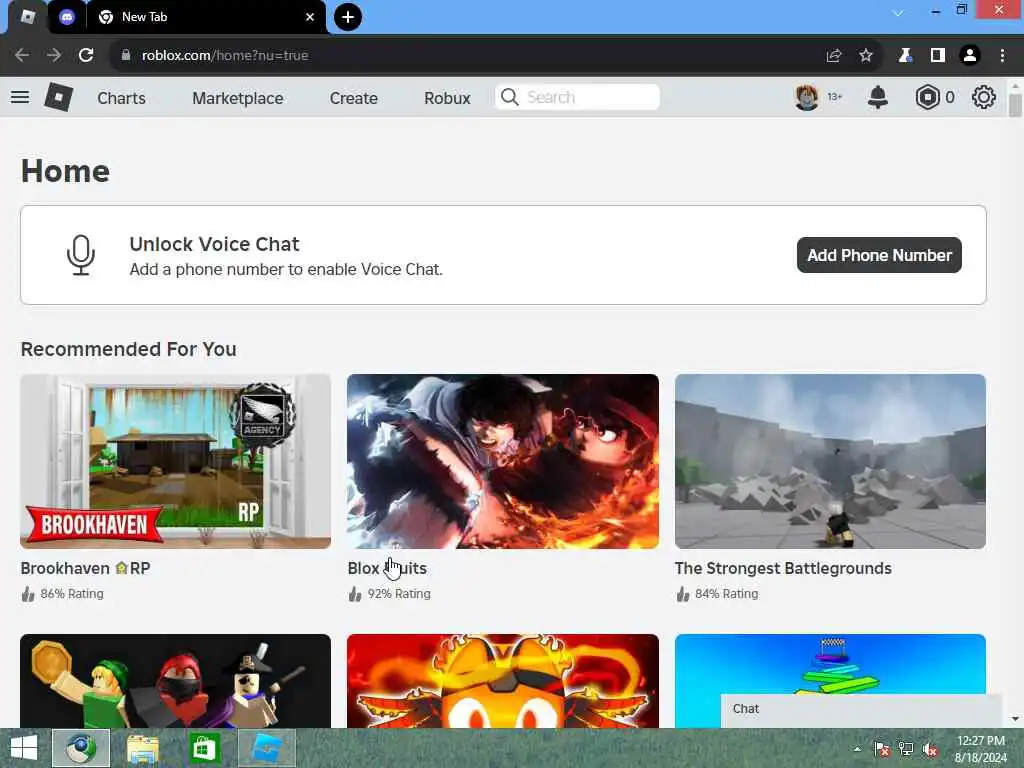The height and width of the screenshot is (768, 1024).
Task: Click the share page icon
Action: click(834, 56)
